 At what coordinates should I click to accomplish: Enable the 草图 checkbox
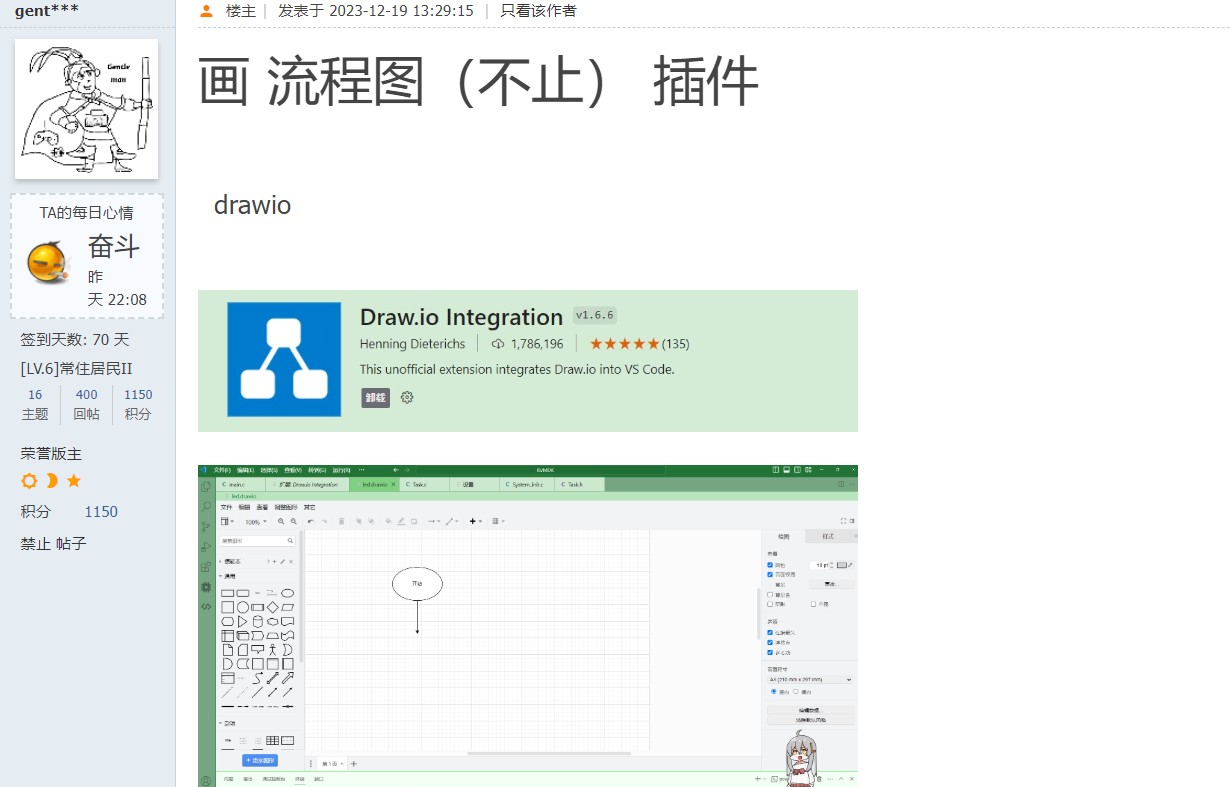(x=813, y=604)
